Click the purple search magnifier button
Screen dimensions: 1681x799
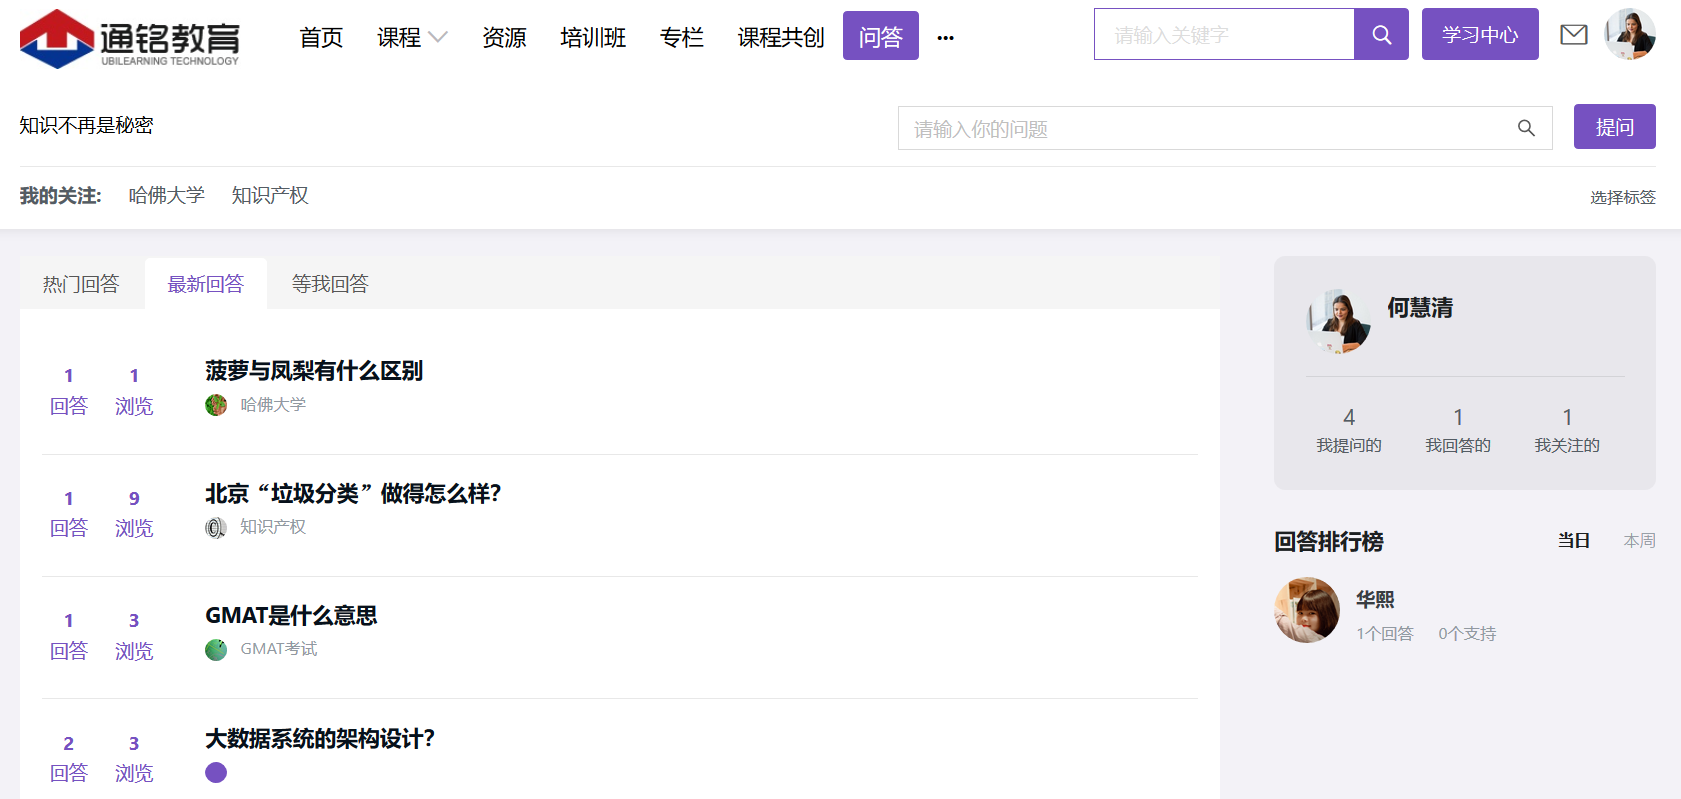[x=1381, y=35]
